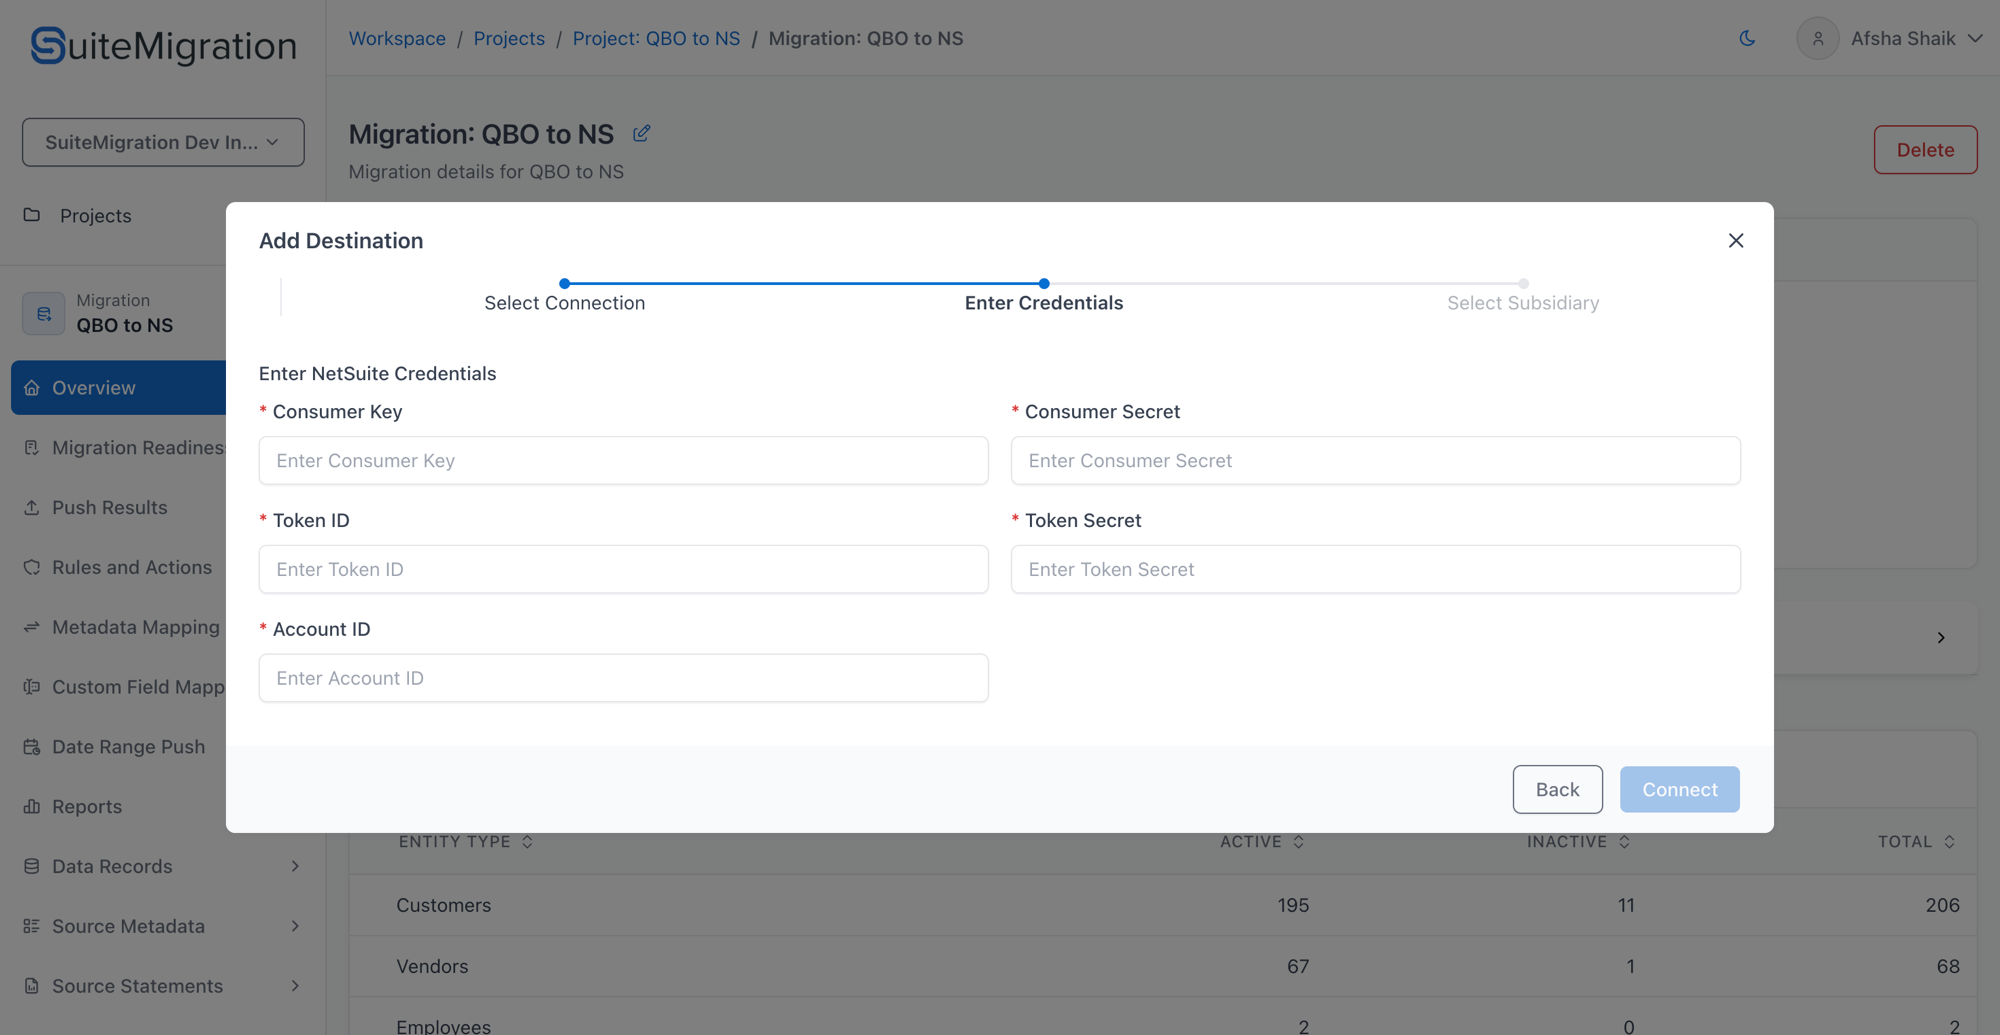Image resolution: width=2000 pixels, height=1035 pixels.
Task: Expand Source Statements chevron
Action: pyautogui.click(x=295, y=986)
